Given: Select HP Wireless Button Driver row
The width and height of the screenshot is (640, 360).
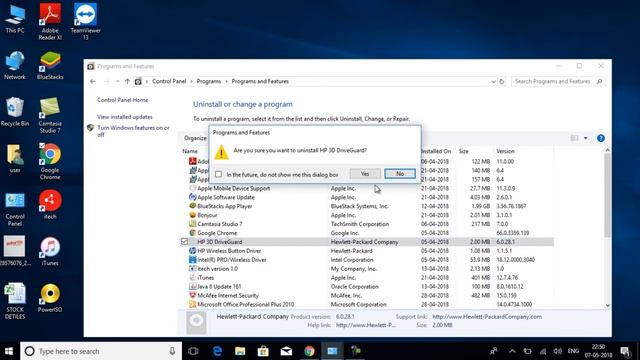Looking at the screenshot, I should tap(367, 251).
